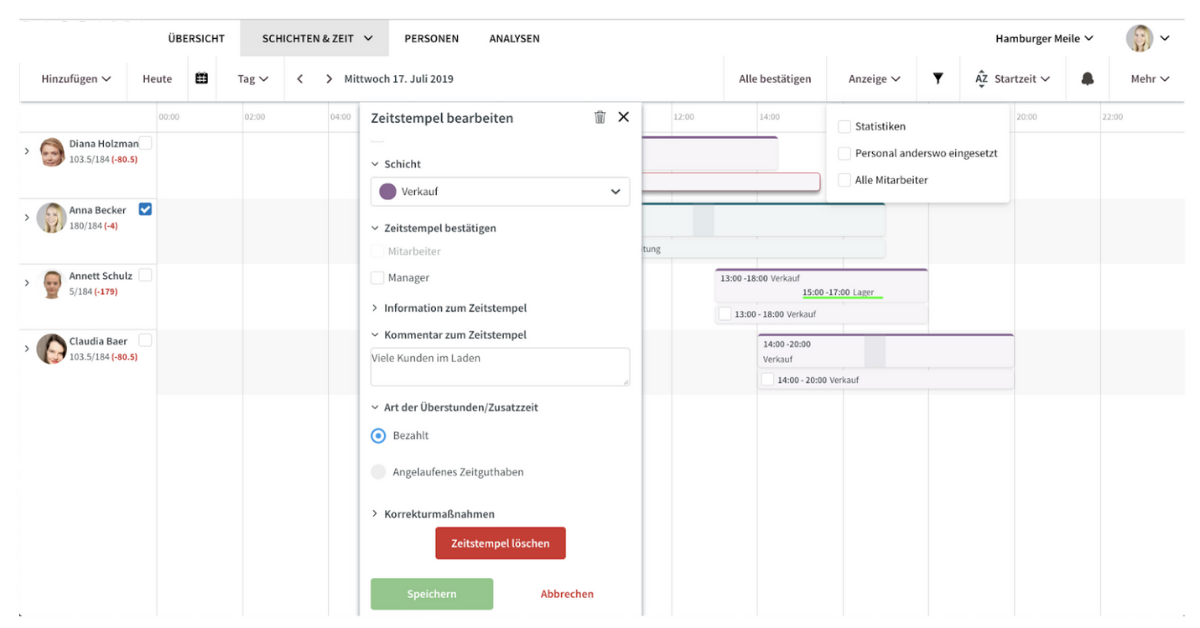Close the Zeitstempel bearbeiten panel
This screenshot has height=628, width=1200.
click(624, 117)
